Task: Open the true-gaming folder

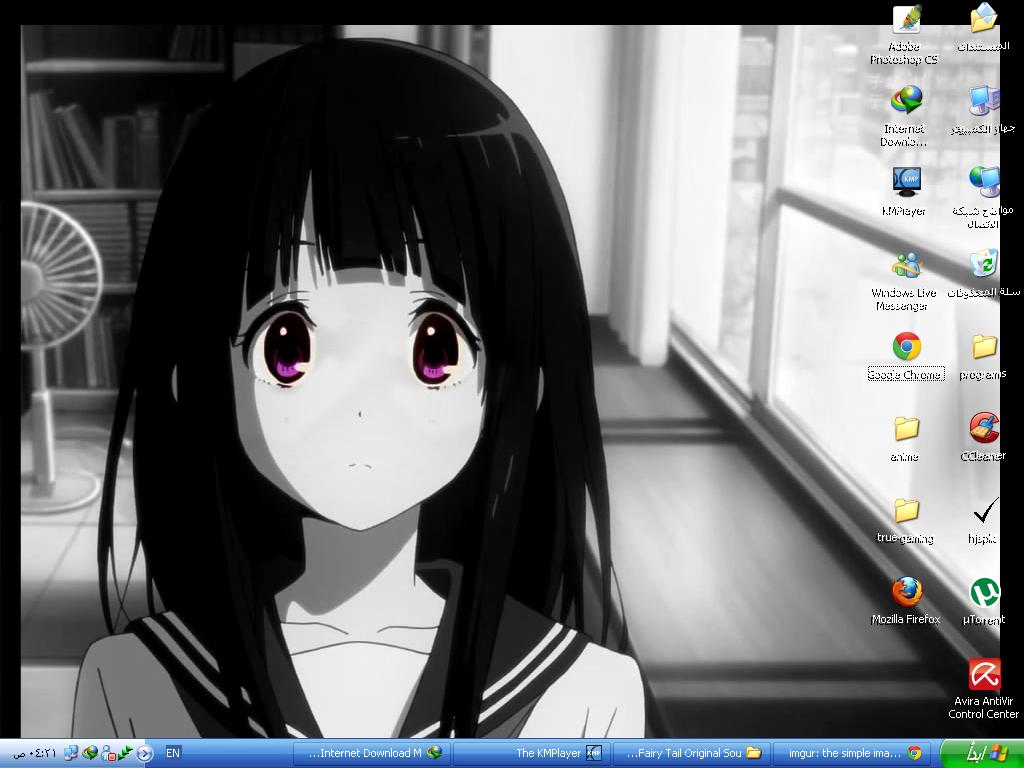Action: tap(905, 520)
